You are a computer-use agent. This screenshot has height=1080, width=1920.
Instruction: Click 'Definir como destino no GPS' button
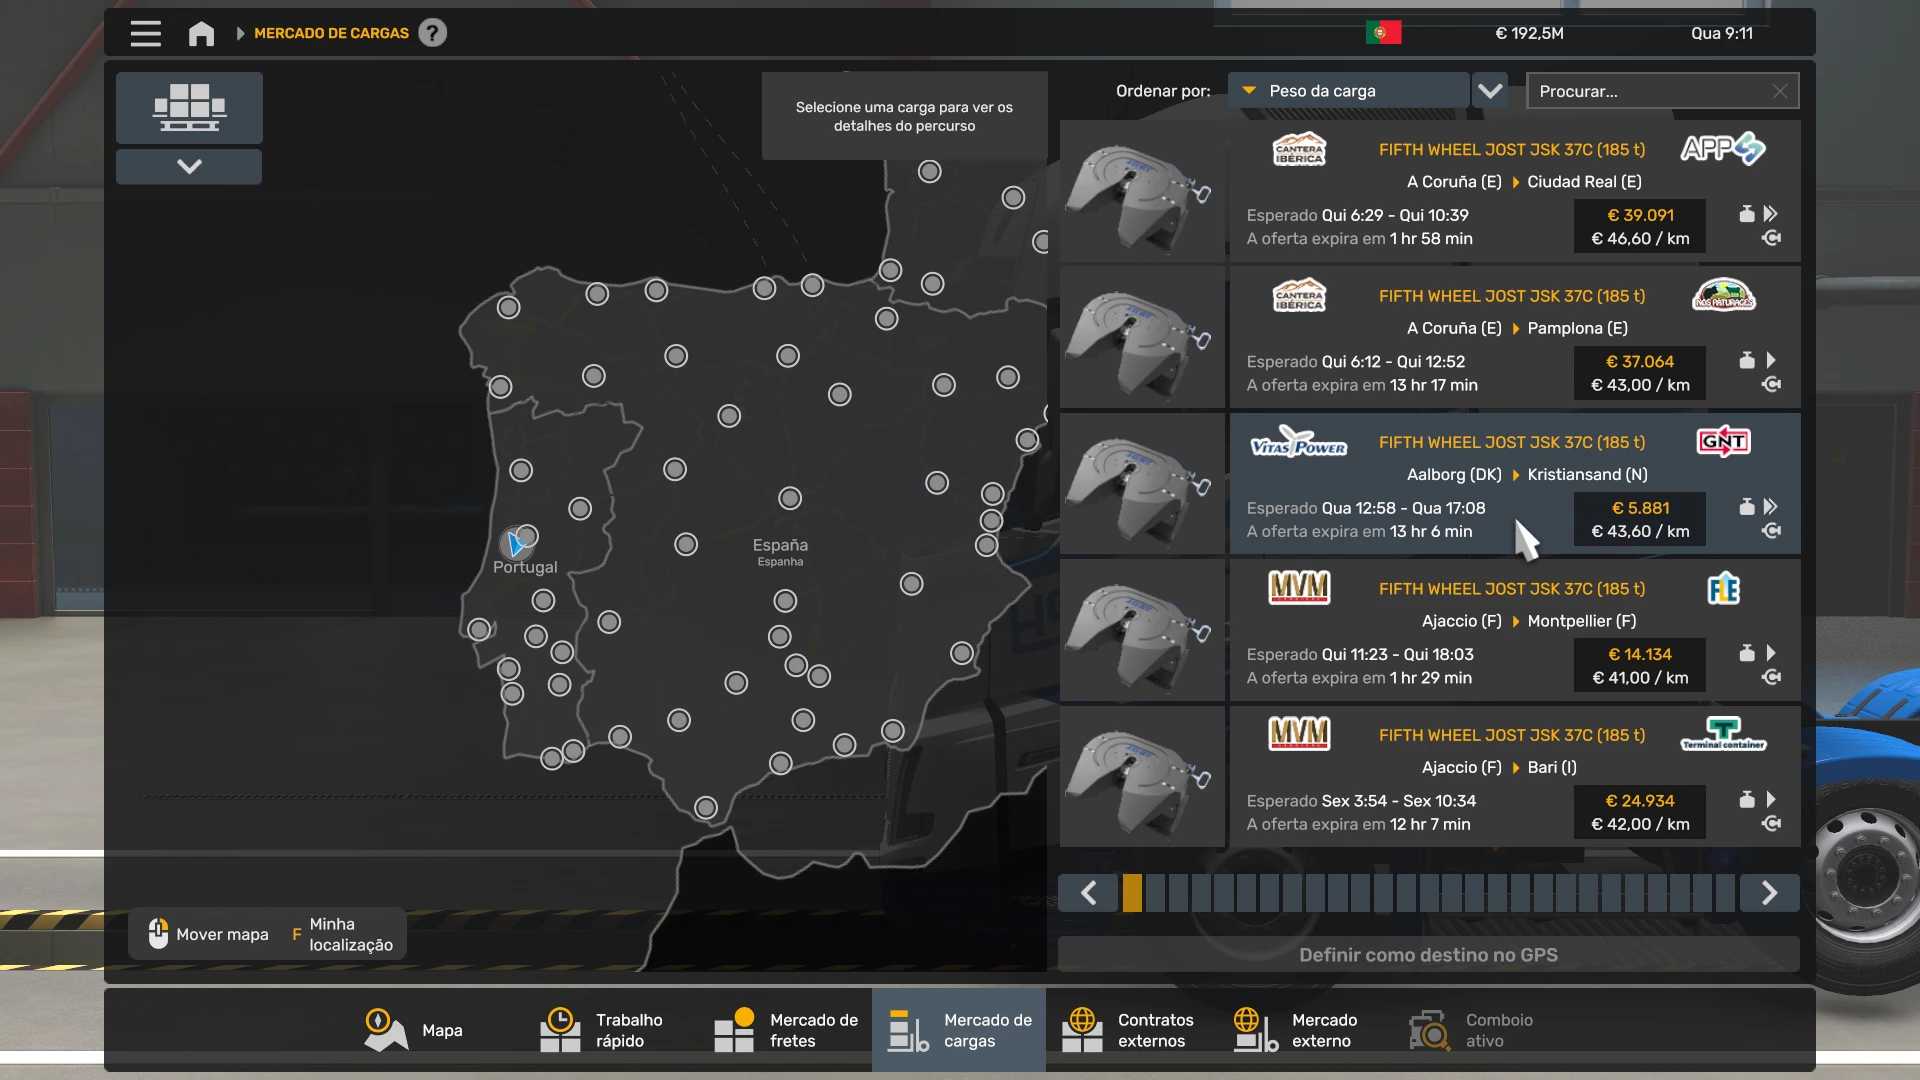(x=1428, y=955)
